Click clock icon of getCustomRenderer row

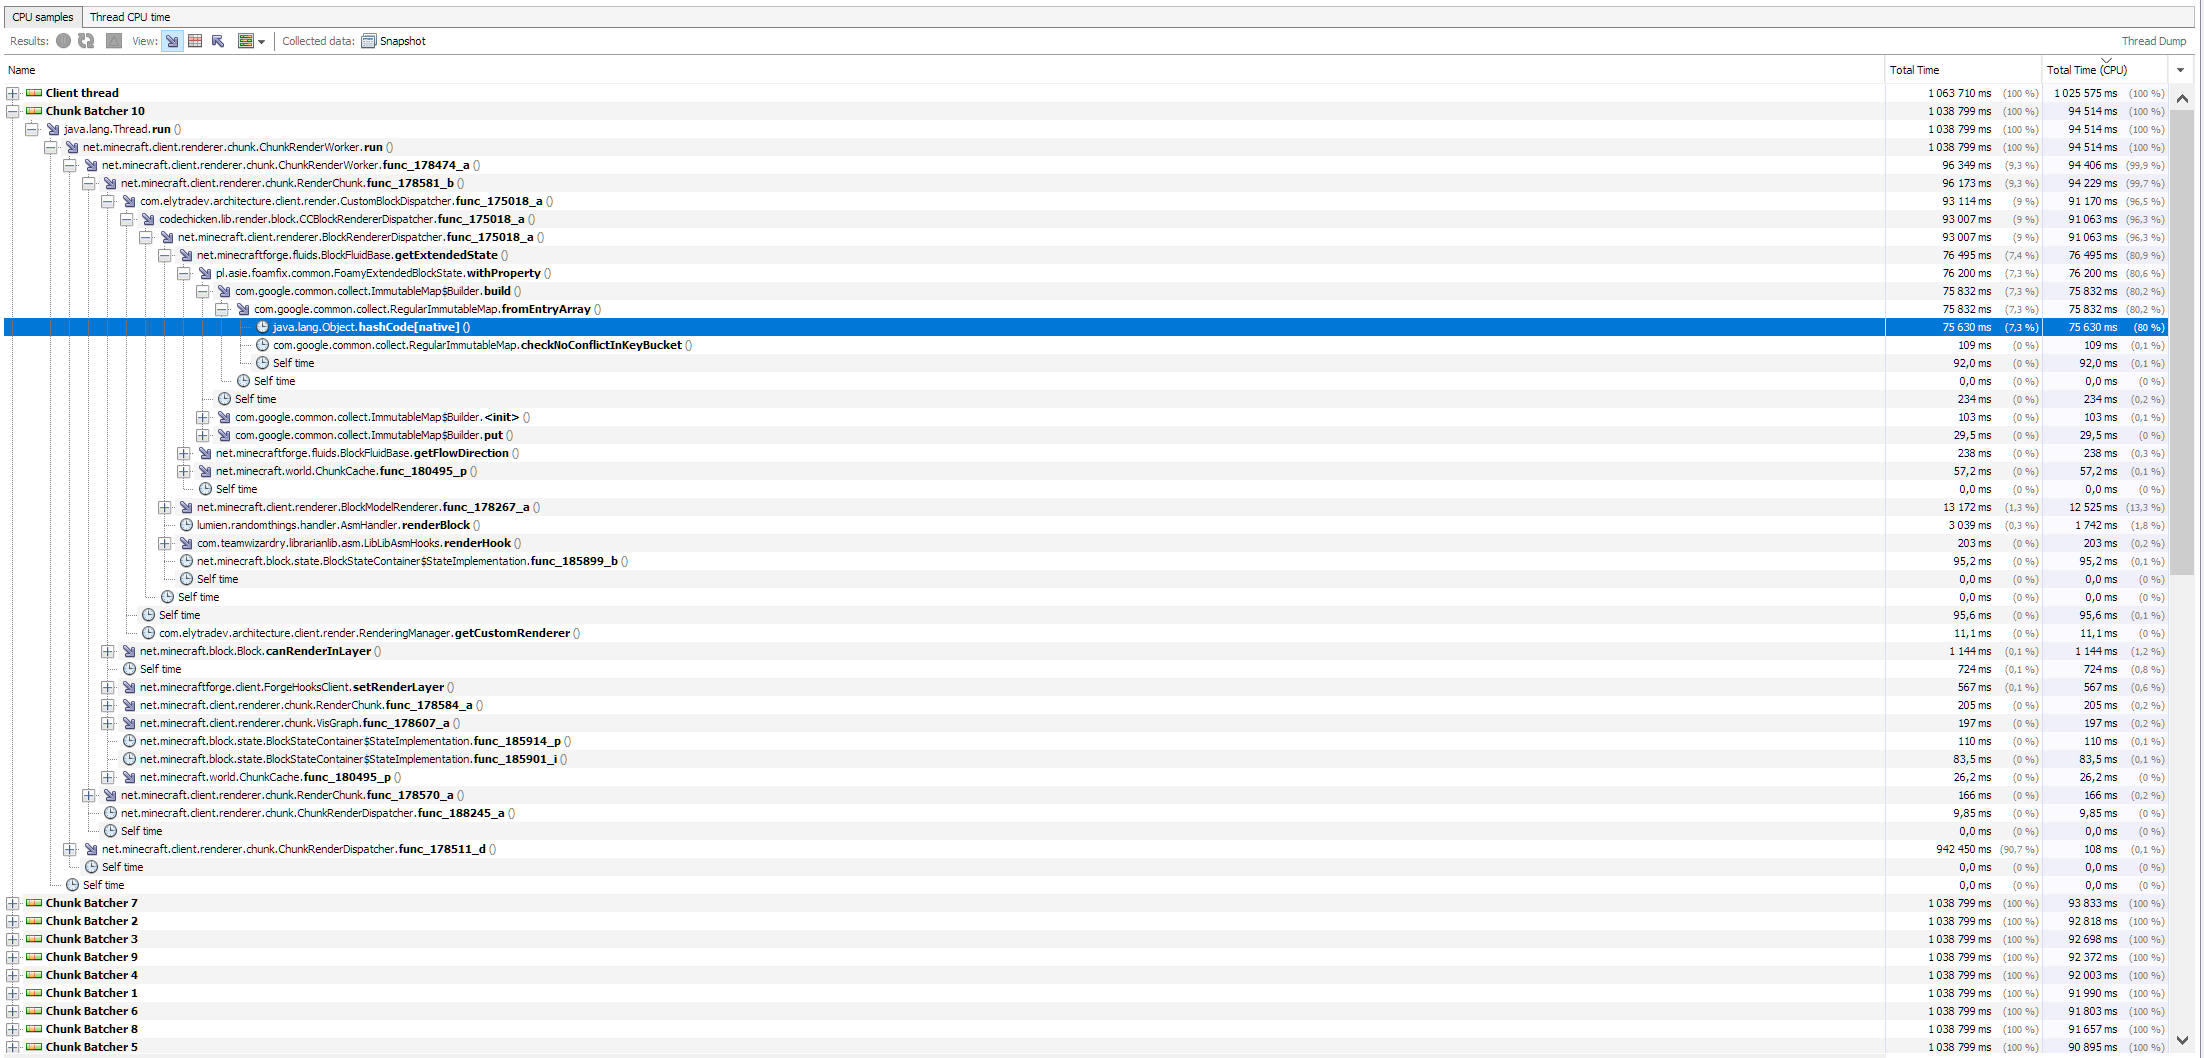click(148, 633)
